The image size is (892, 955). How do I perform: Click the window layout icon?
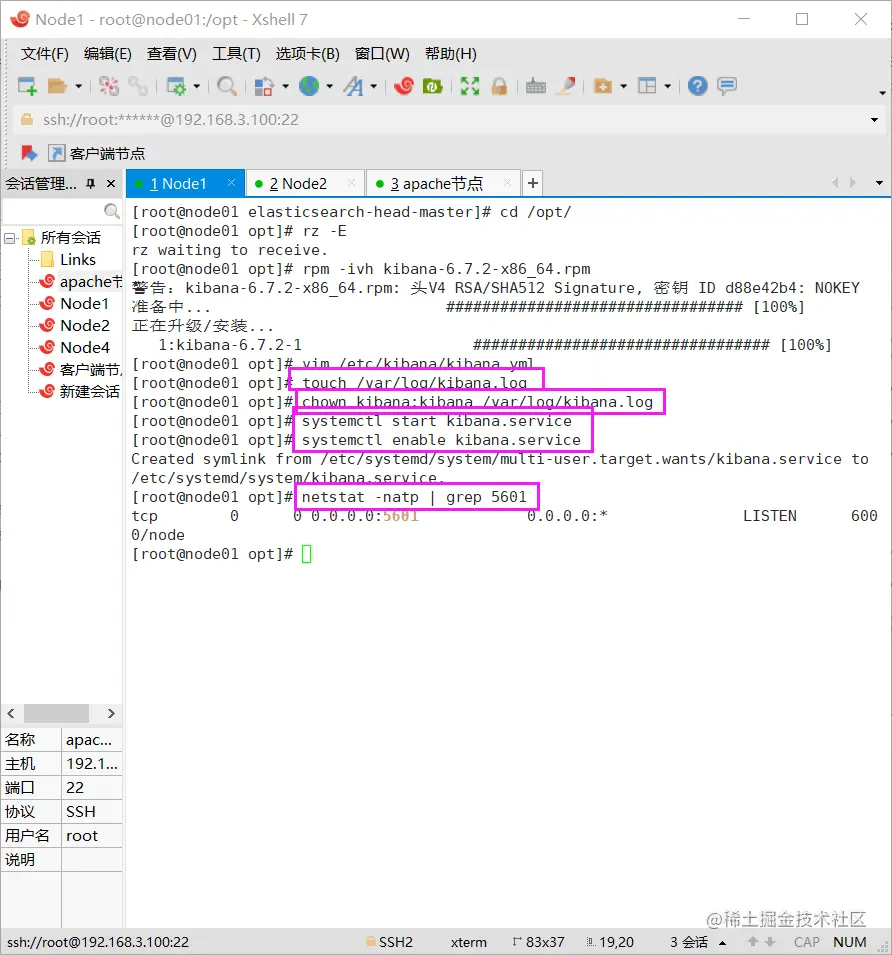tap(647, 86)
